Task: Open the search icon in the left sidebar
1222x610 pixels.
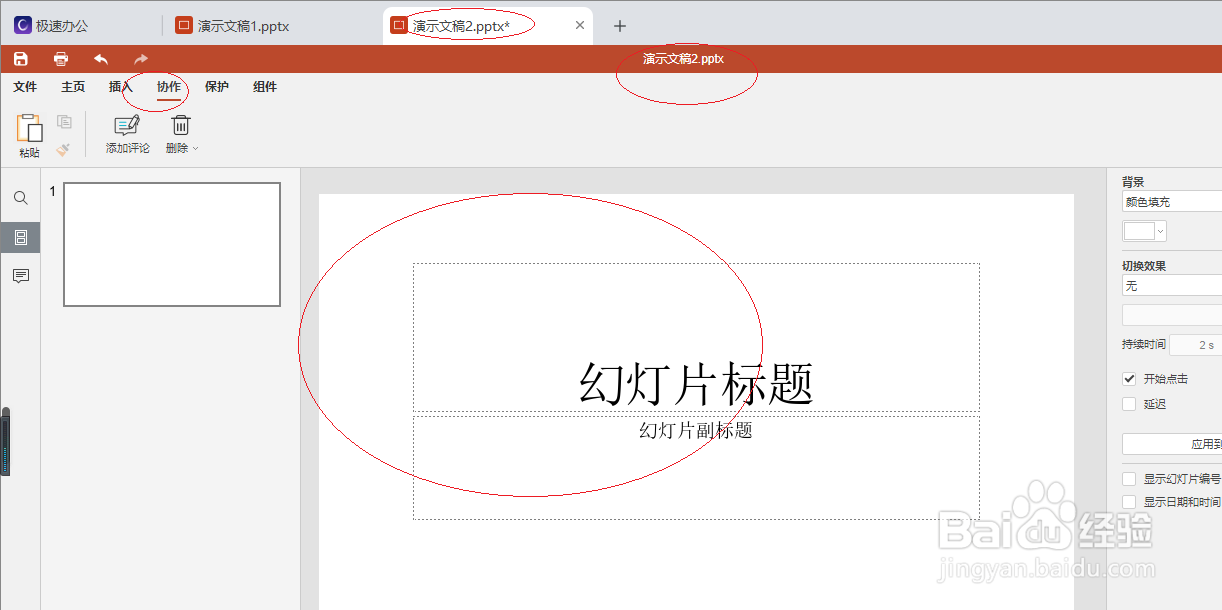Action: [20, 198]
